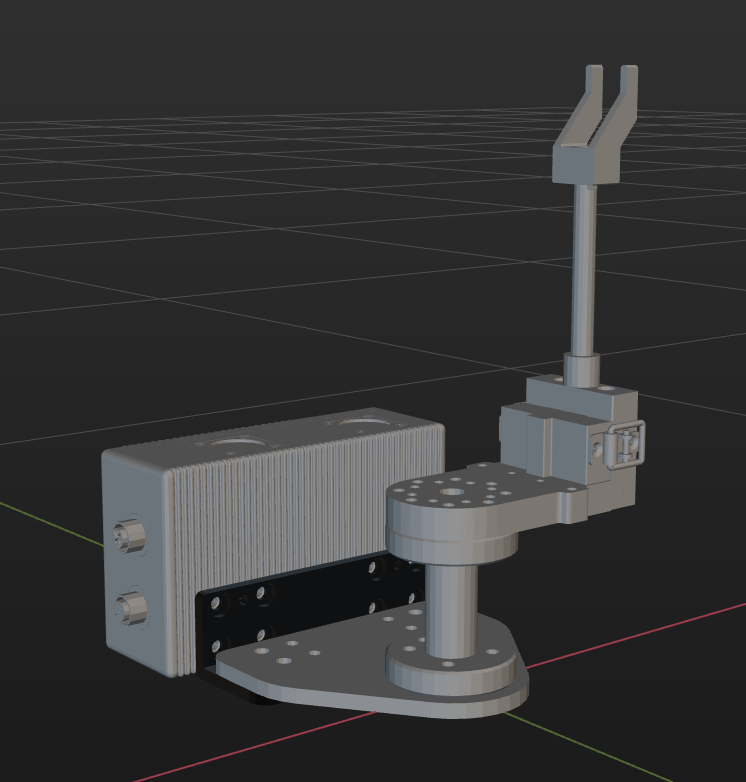Click the lower connector on the box's left face
The image size is (746, 782).
(131, 606)
